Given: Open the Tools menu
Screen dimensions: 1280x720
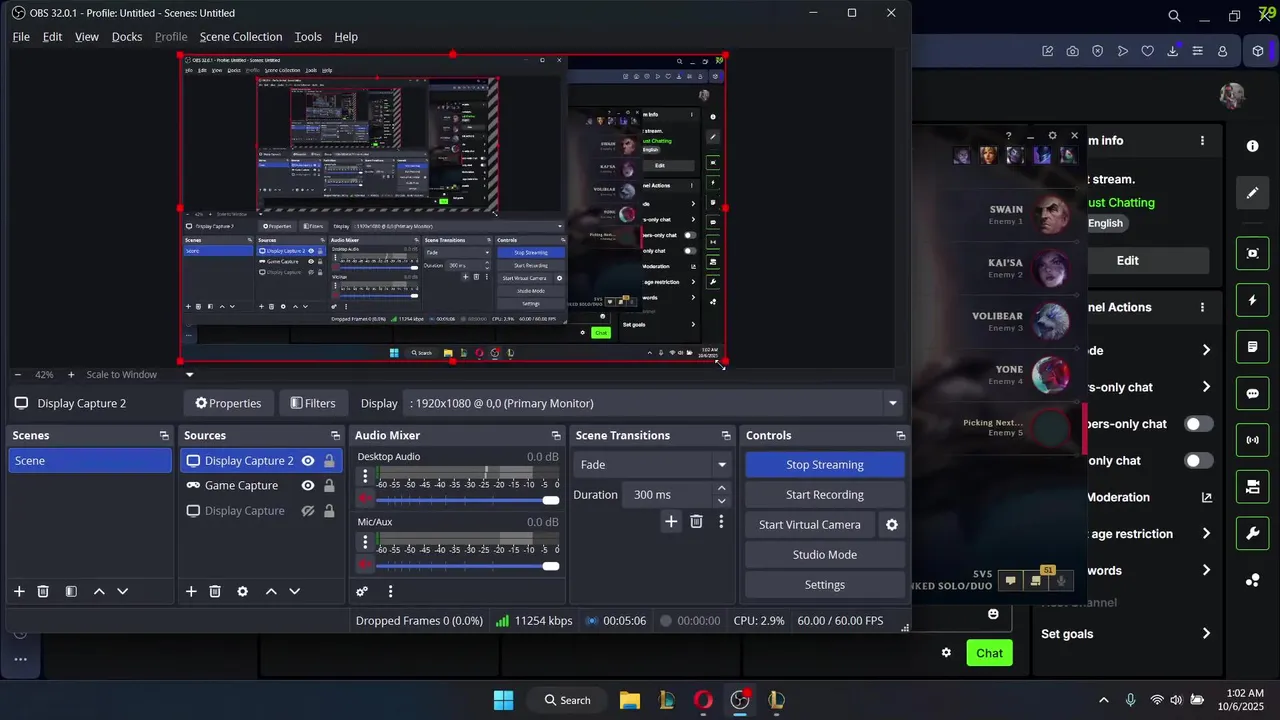Looking at the screenshot, I should (x=308, y=37).
